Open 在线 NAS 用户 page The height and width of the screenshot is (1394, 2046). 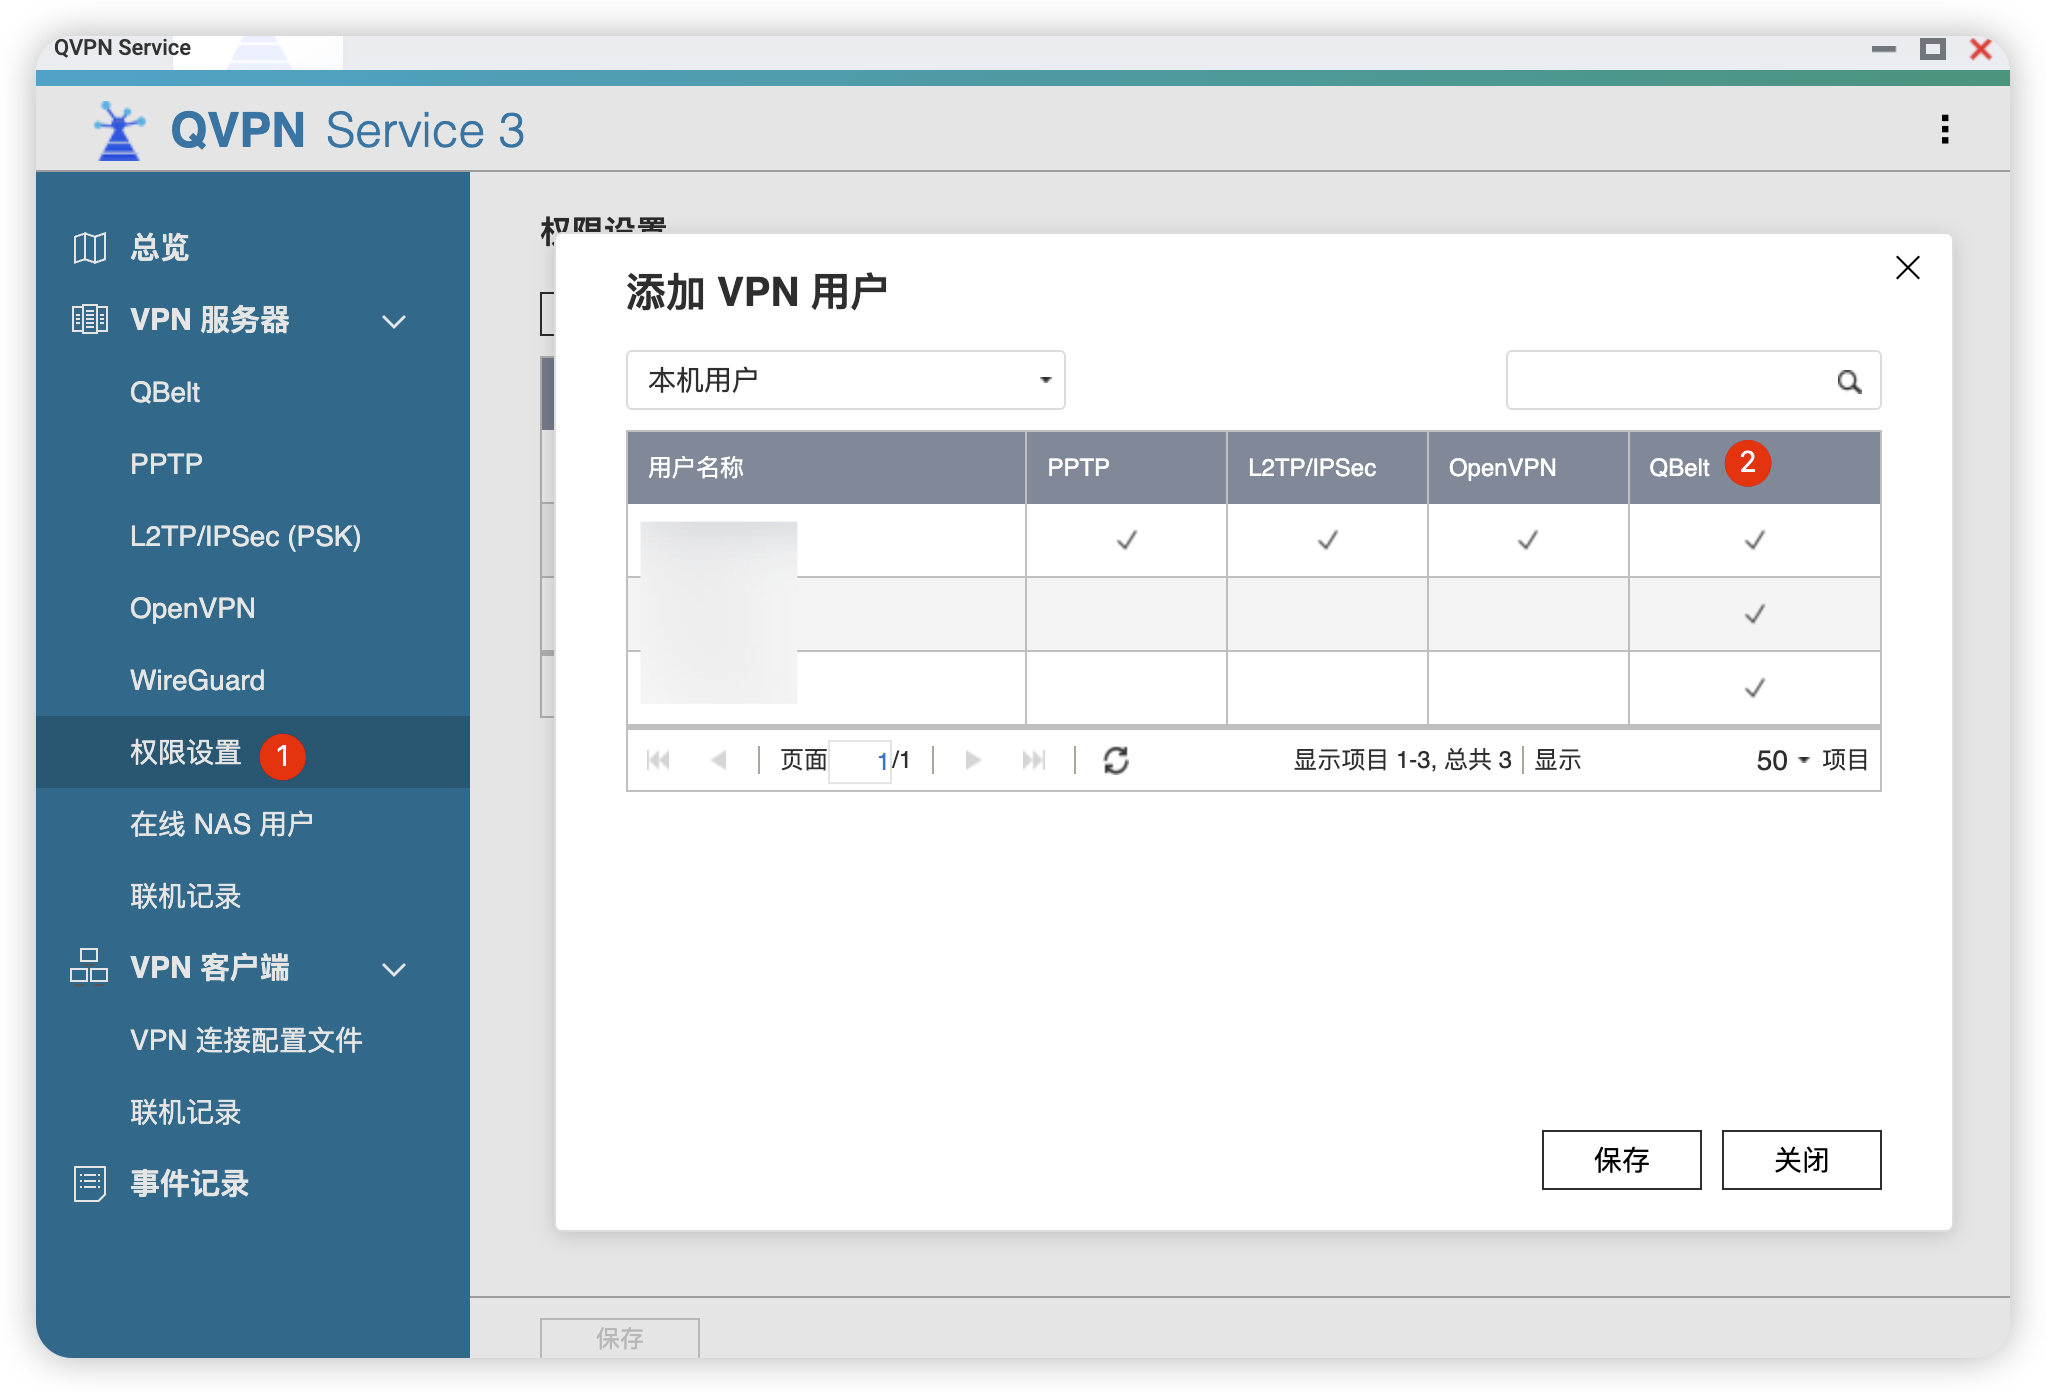pos(221,824)
